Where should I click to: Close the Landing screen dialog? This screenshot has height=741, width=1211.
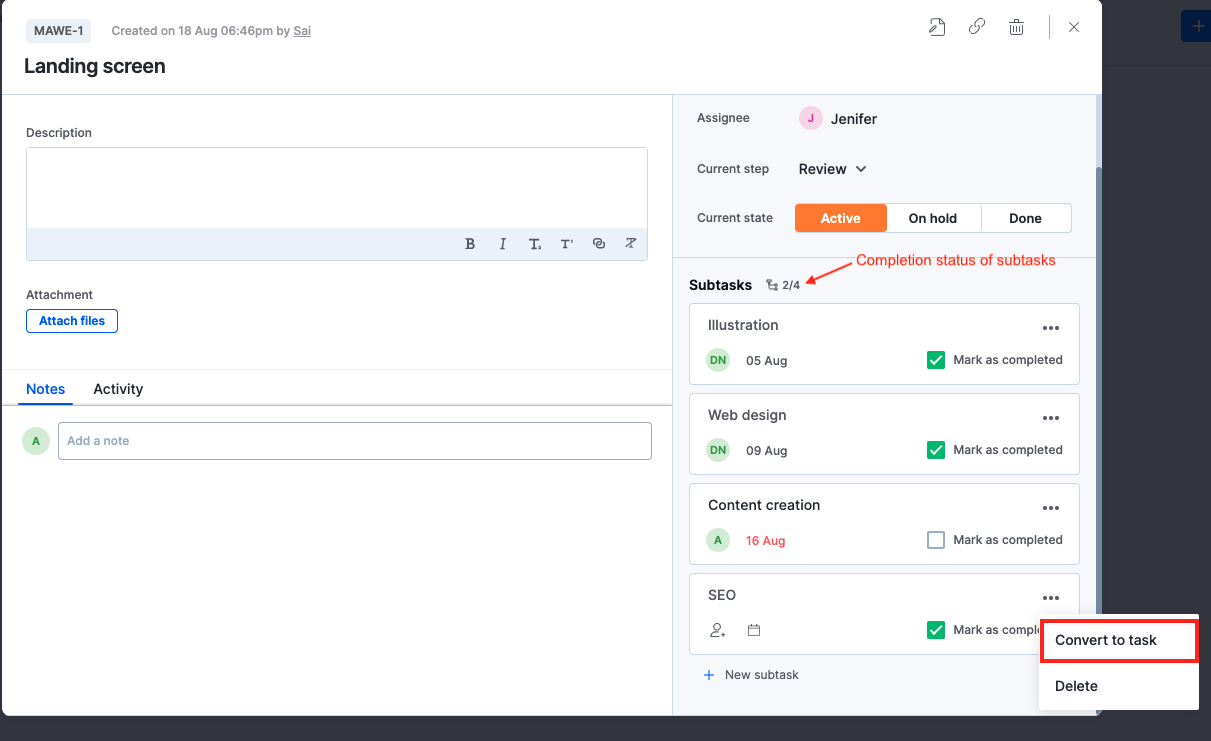(1074, 27)
